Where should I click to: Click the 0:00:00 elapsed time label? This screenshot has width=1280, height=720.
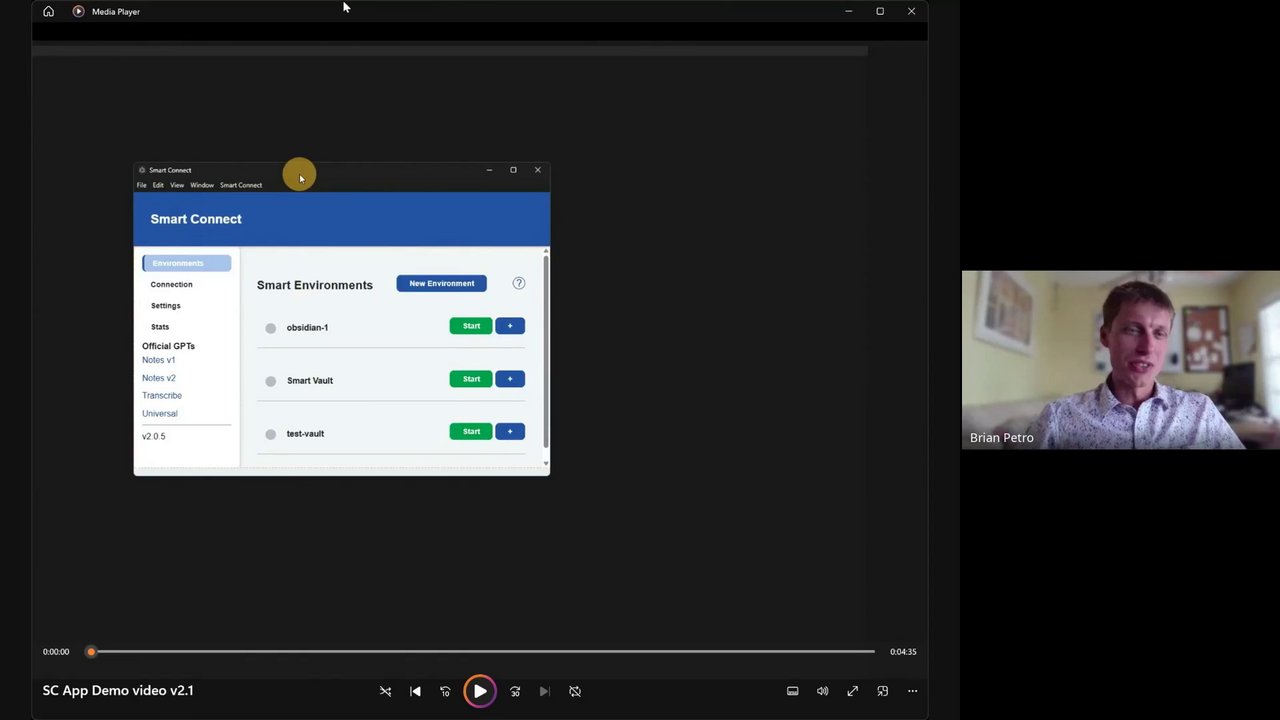56,652
